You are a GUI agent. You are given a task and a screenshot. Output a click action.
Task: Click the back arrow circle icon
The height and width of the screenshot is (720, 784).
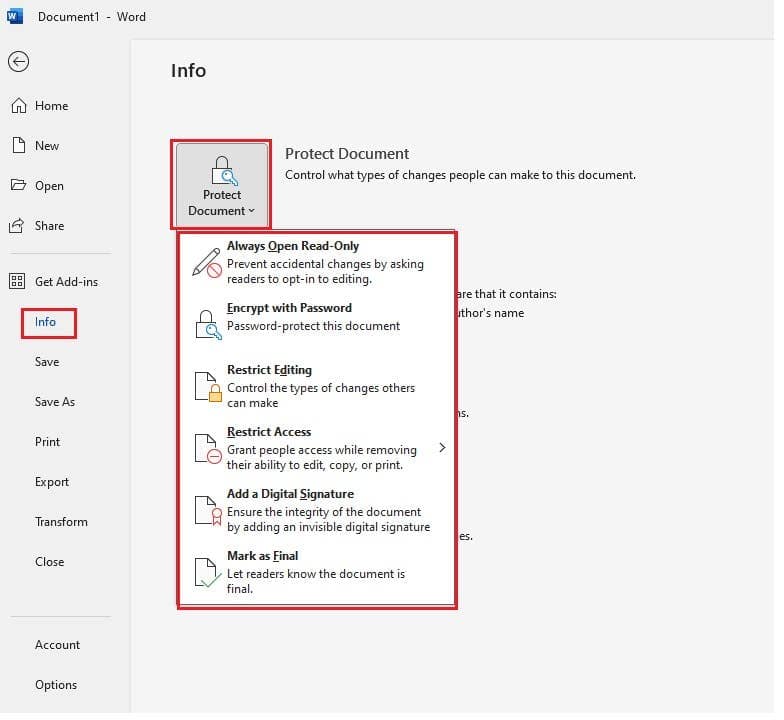pos(18,62)
